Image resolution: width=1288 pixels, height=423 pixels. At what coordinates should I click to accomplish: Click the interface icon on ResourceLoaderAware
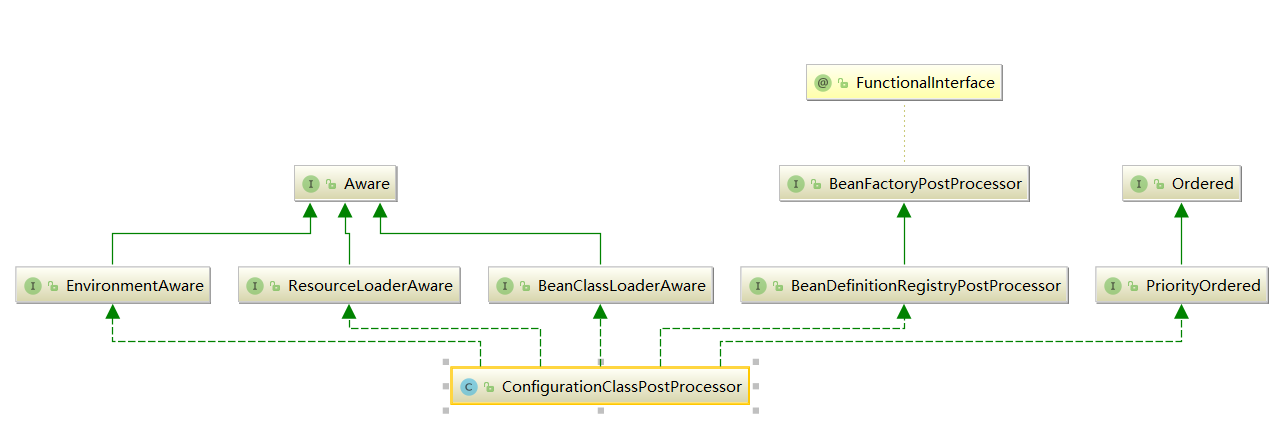pos(255,286)
